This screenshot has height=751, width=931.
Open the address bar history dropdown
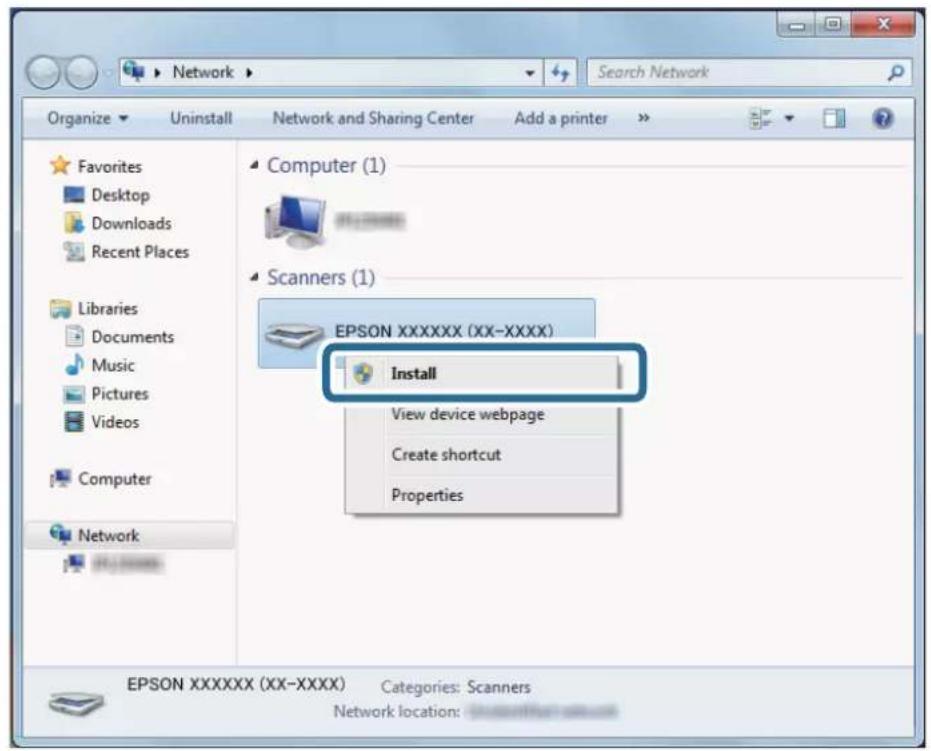pyautogui.click(x=530, y=73)
